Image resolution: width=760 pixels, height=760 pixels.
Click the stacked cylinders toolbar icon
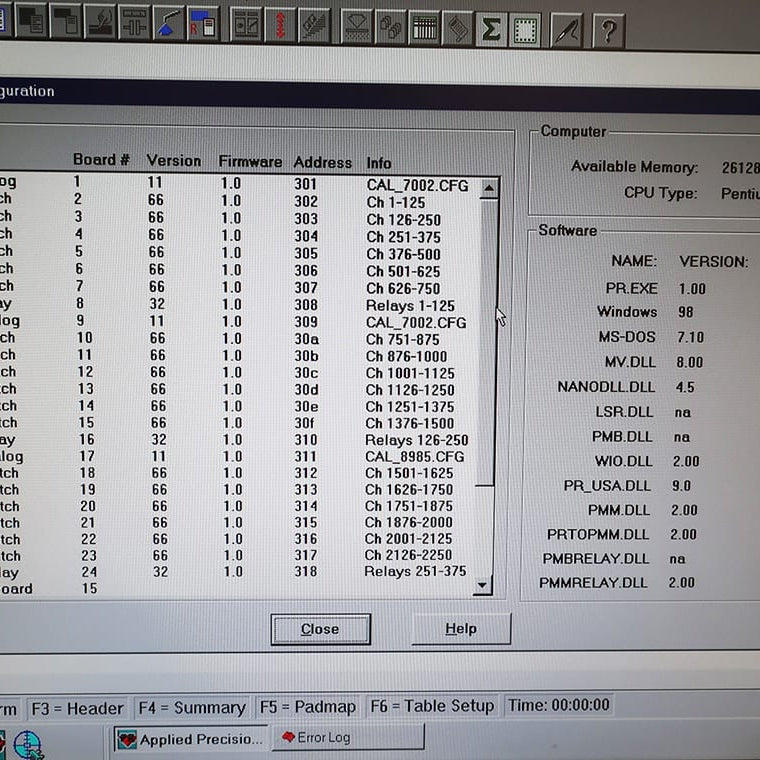tap(391, 27)
